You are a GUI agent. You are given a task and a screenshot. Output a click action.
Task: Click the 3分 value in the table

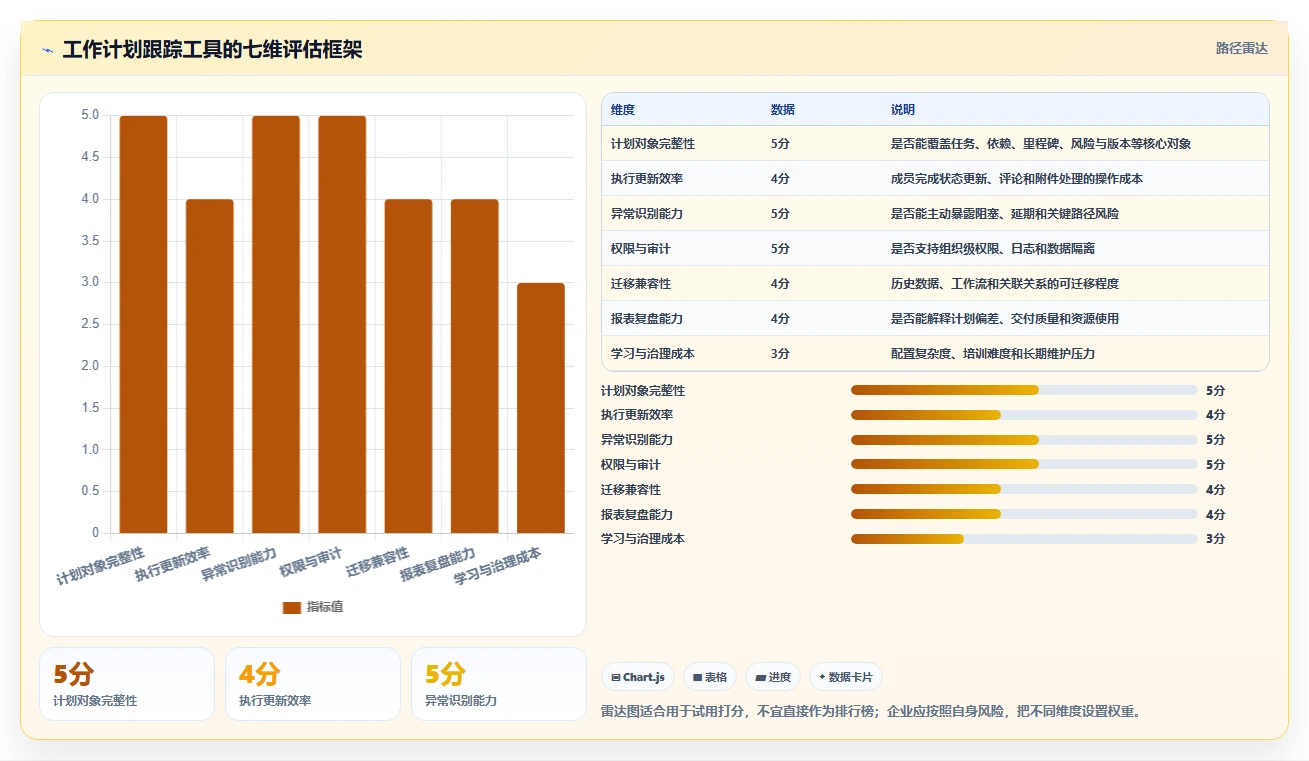[x=780, y=354]
